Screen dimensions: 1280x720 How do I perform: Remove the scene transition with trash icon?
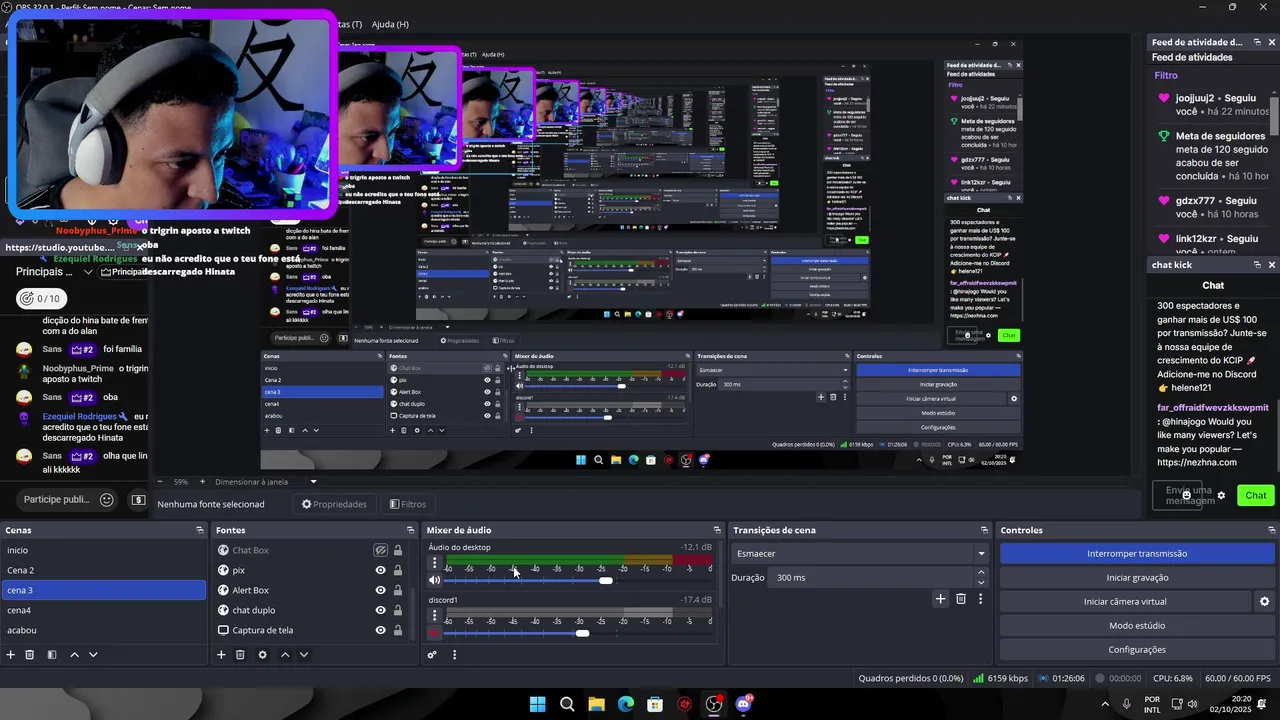pos(961,599)
